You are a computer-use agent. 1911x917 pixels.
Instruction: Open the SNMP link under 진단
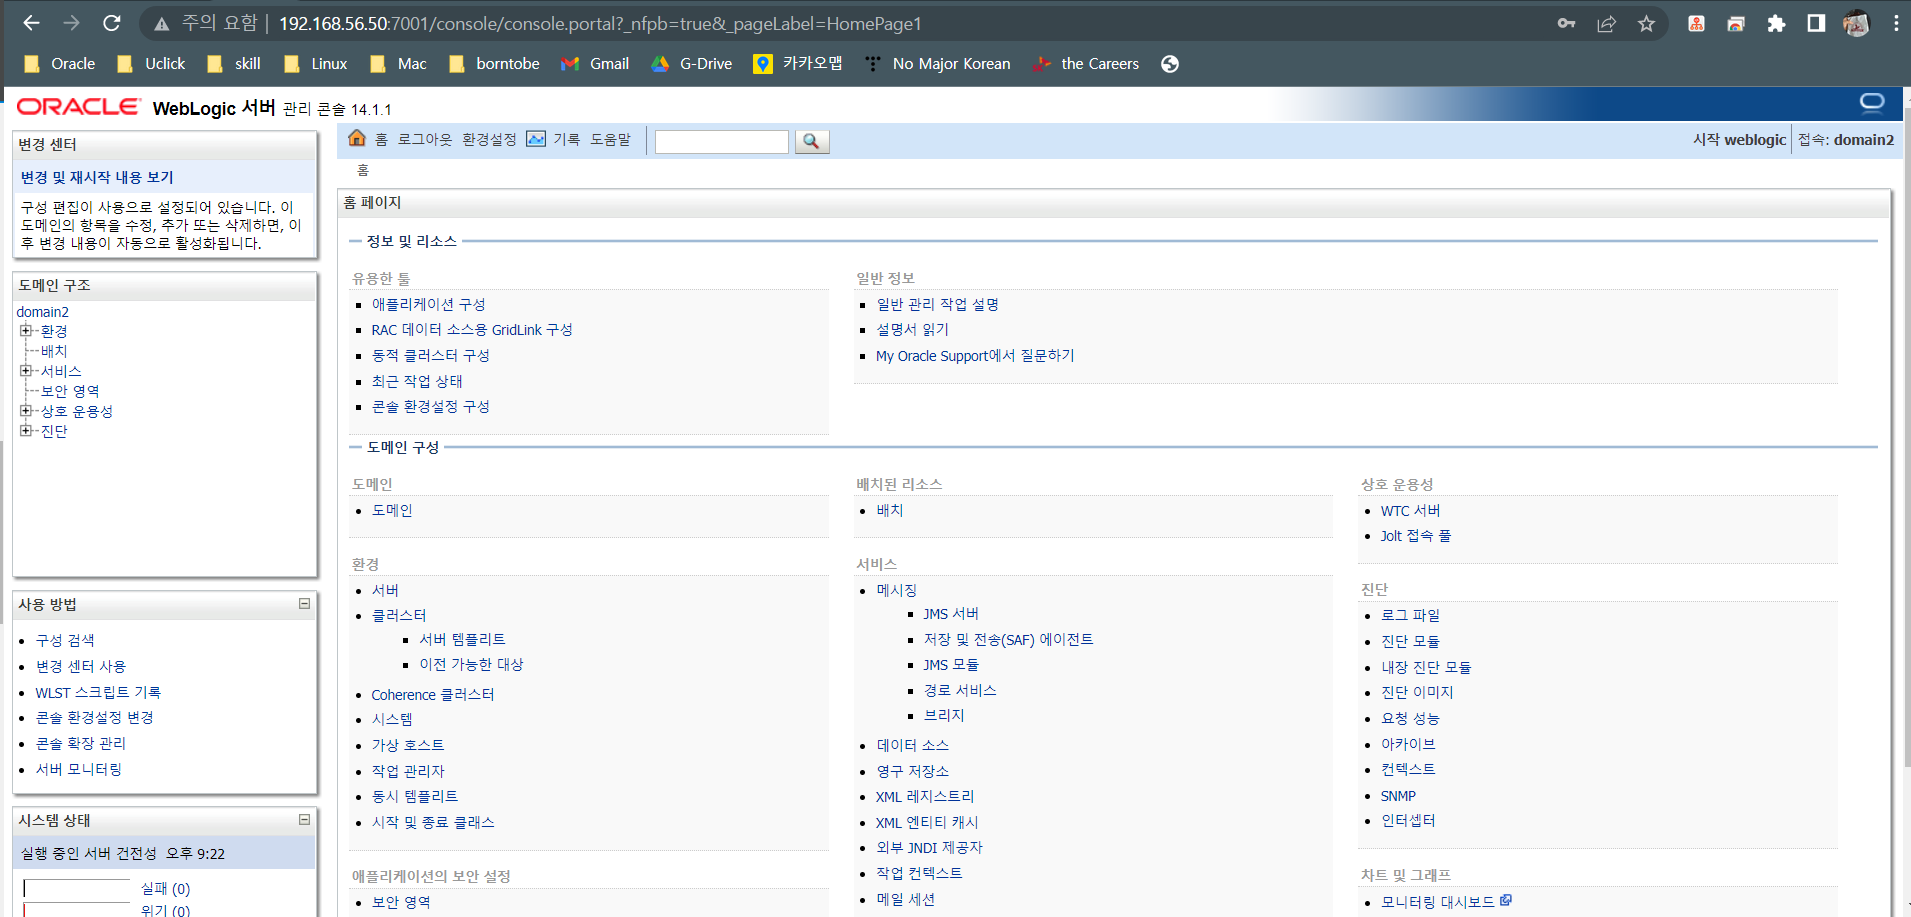coord(1398,796)
